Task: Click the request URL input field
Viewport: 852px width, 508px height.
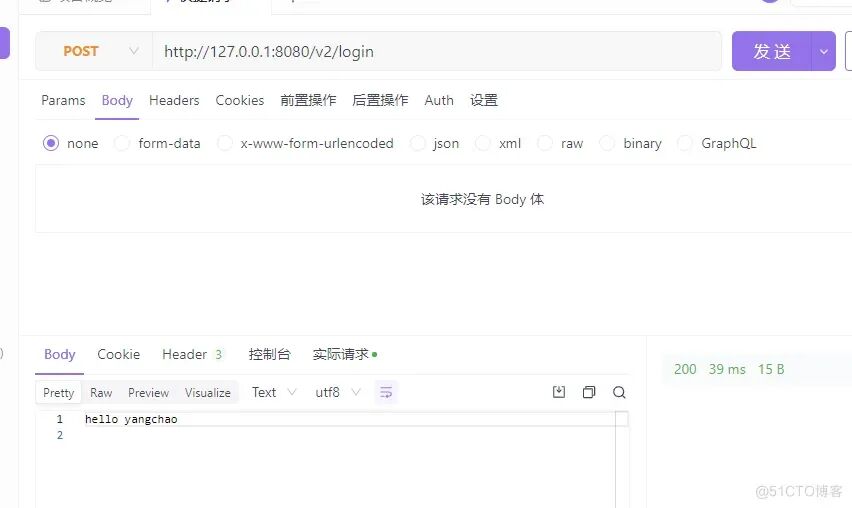Action: [x=437, y=51]
